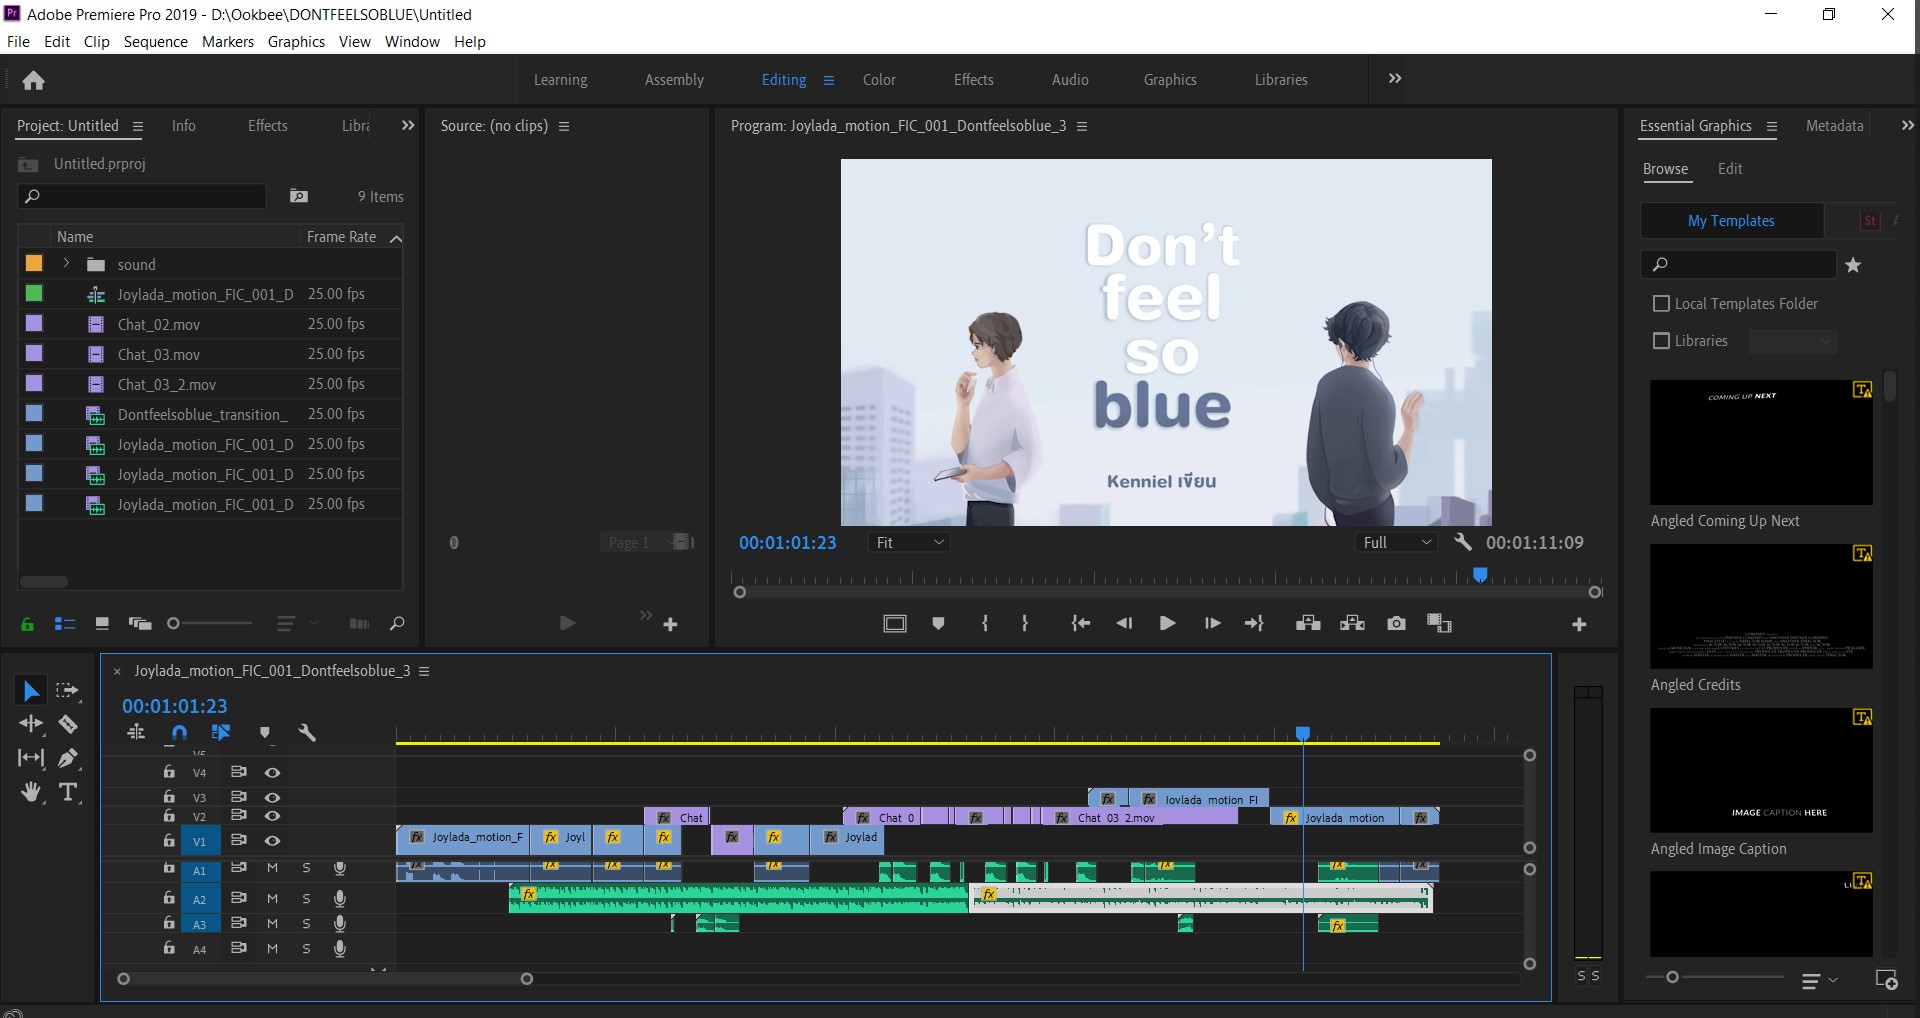This screenshot has height=1018, width=1920.
Task: Toggle snap magnet in timeline
Action: [179, 733]
